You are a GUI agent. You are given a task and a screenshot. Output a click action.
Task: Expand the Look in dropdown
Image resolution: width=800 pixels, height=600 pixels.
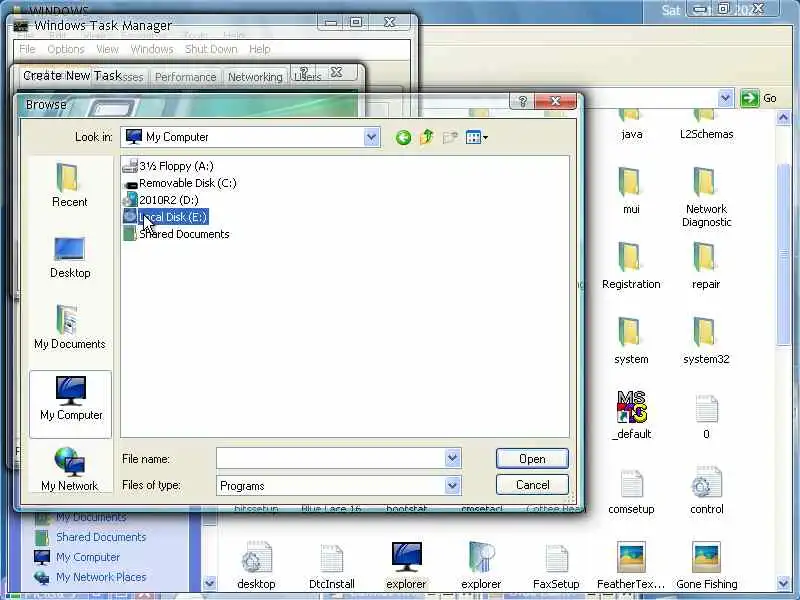[x=371, y=137]
